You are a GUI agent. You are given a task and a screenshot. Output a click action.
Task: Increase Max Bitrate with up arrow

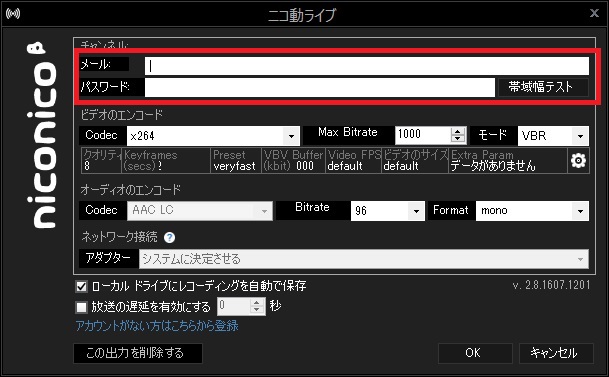(458, 131)
